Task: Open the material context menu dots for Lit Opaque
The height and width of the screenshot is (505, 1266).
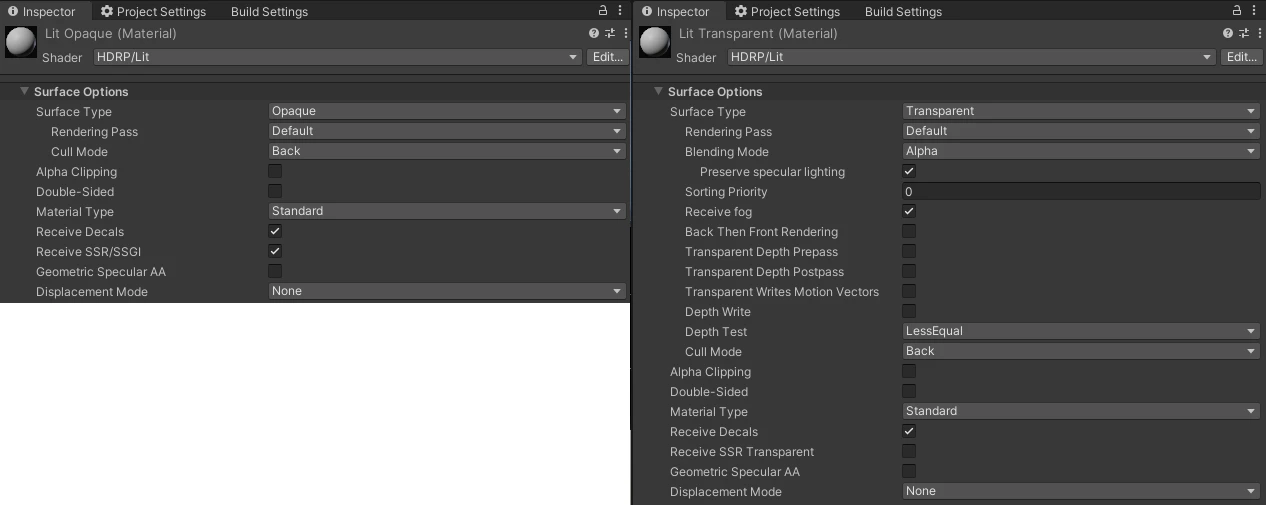Action: coord(624,33)
